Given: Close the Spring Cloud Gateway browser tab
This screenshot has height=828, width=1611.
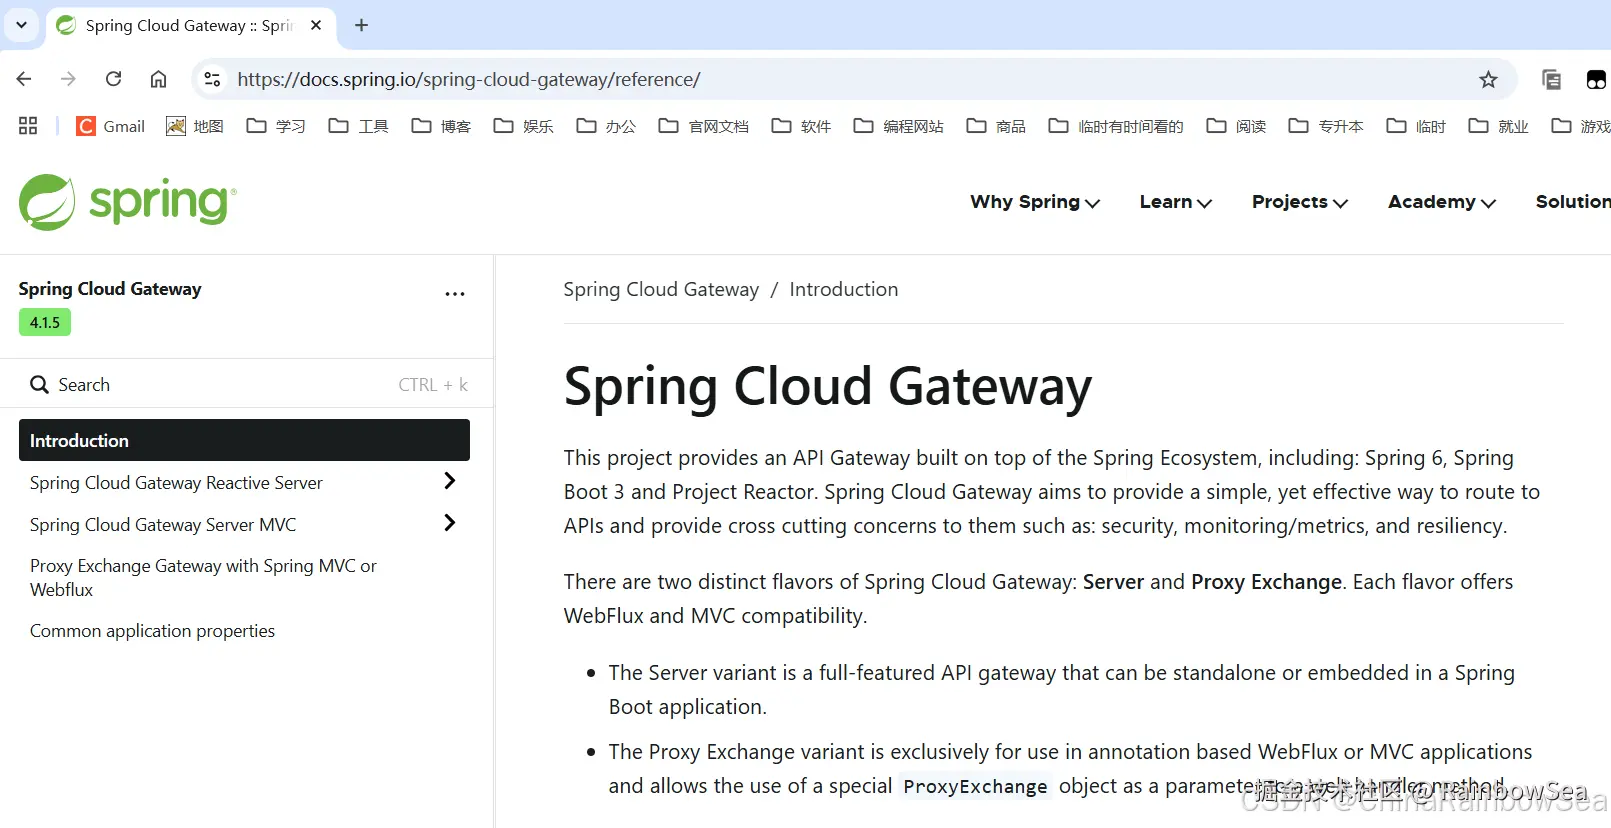Looking at the screenshot, I should tap(316, 25).
